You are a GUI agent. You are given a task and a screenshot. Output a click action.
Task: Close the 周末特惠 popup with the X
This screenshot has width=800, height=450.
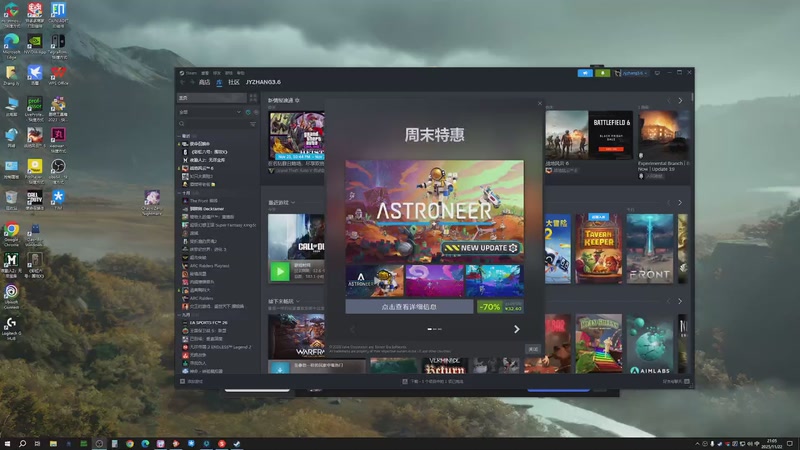[x=540, y=104]
